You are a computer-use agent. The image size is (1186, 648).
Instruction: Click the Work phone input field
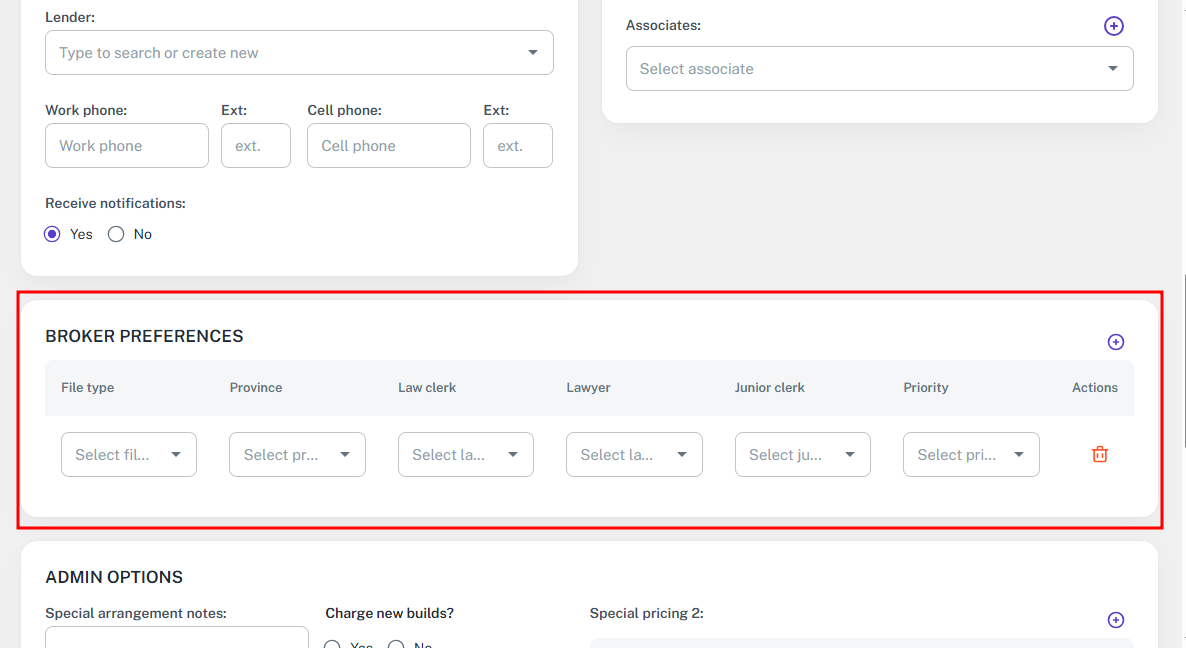tap(127, 146)
